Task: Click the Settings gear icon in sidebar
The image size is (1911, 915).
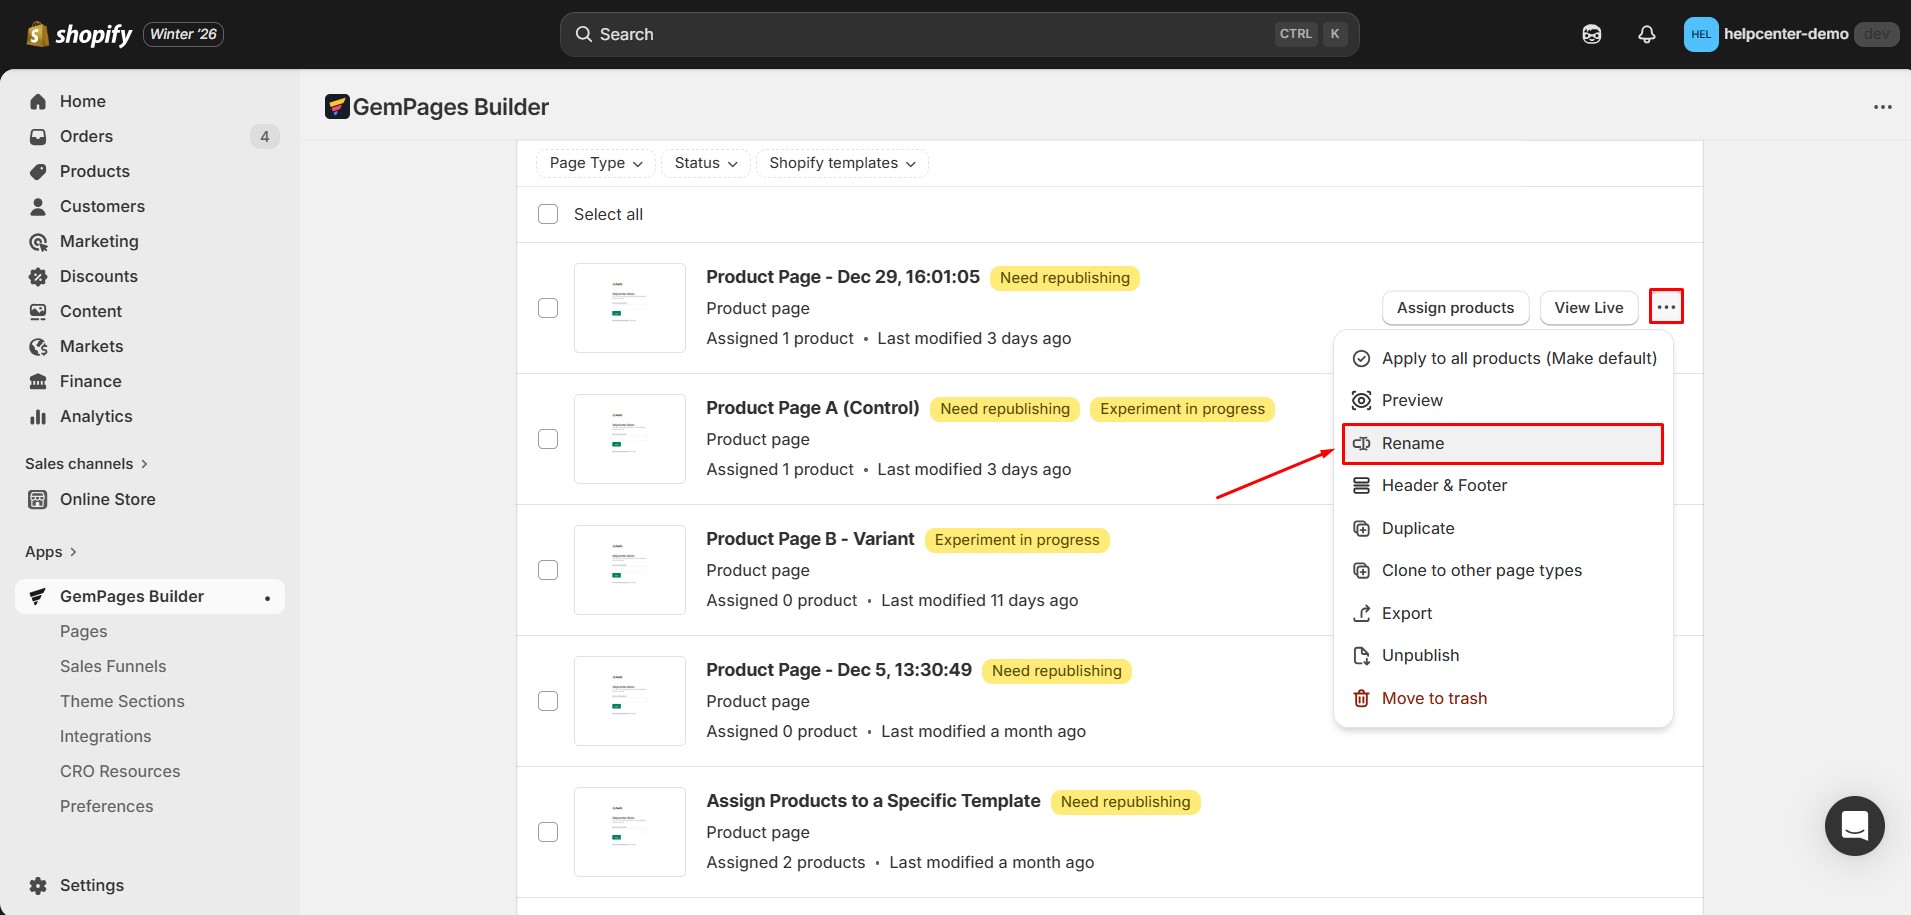Action: (x=38, y=885)
